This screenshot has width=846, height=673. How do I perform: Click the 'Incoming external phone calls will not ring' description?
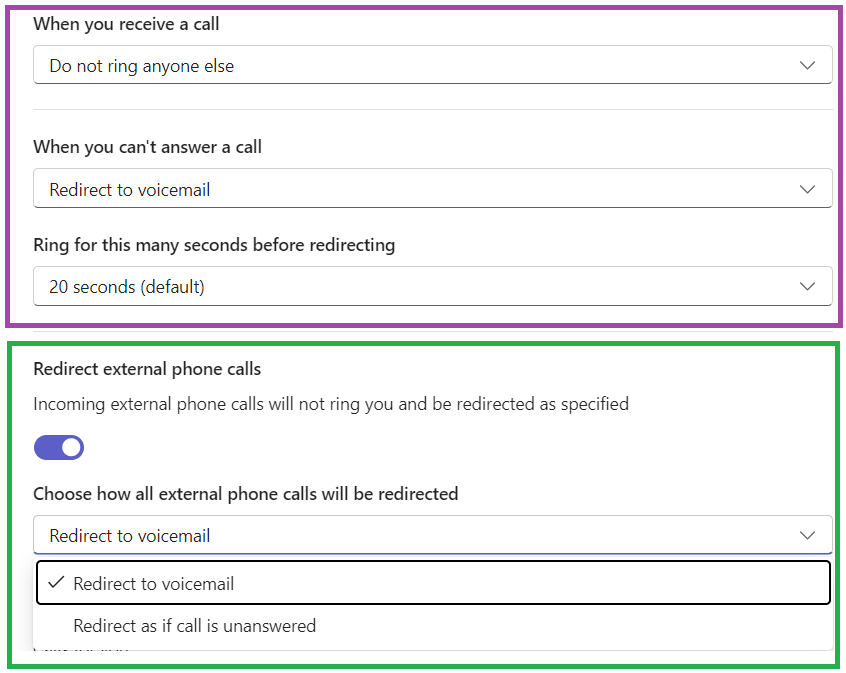pyautogui.click(x=331, y=404)
